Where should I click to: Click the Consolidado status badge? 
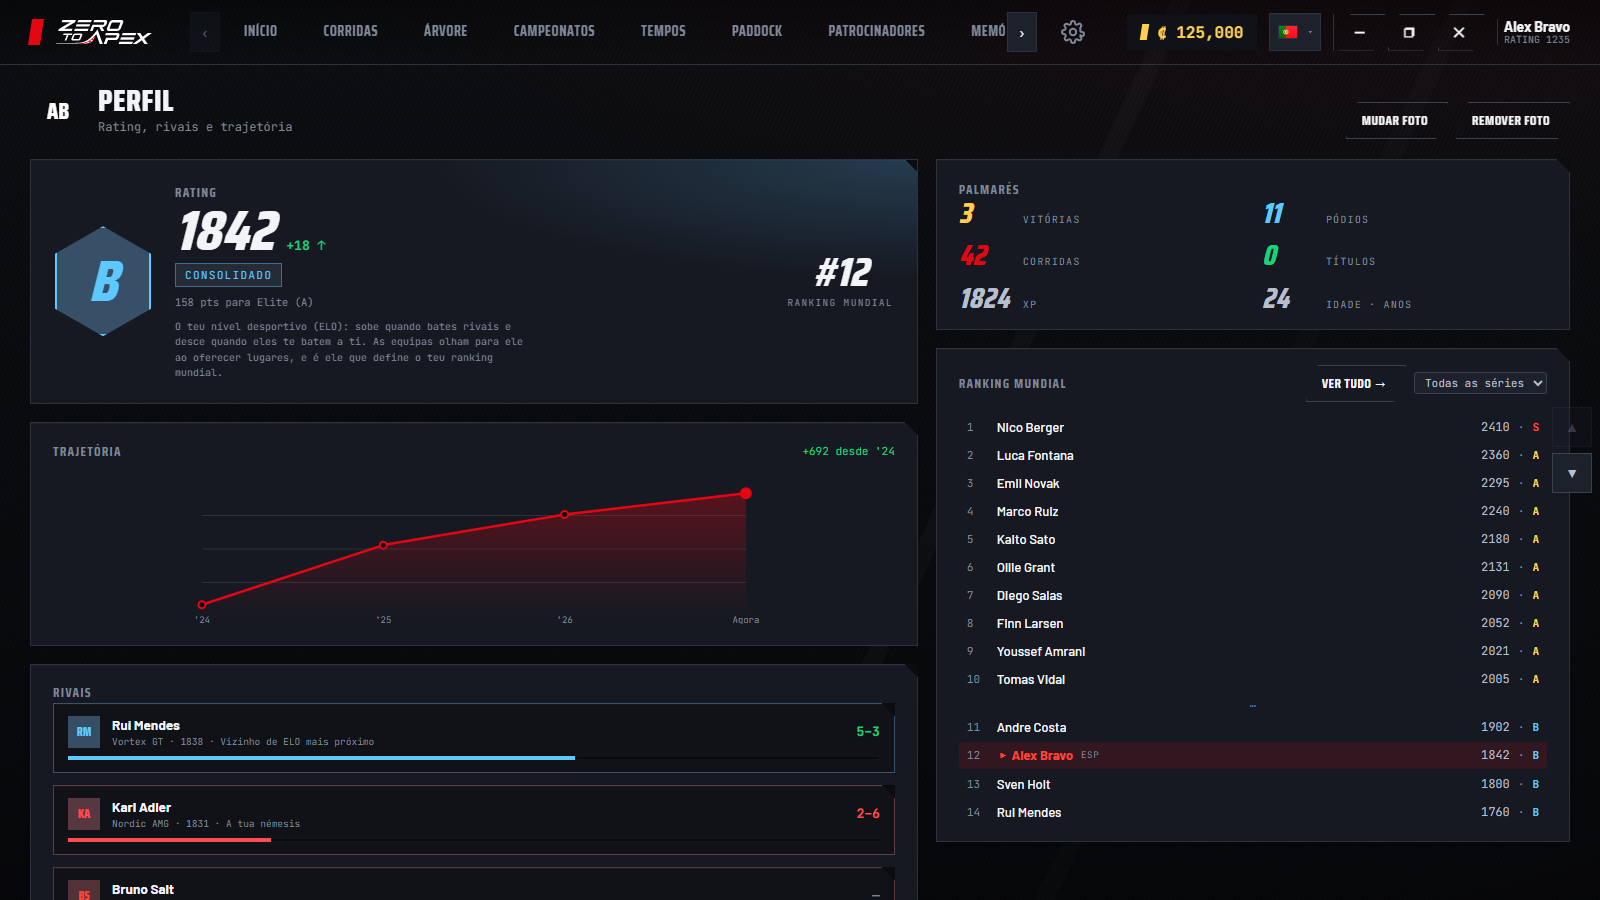[228, 275]
